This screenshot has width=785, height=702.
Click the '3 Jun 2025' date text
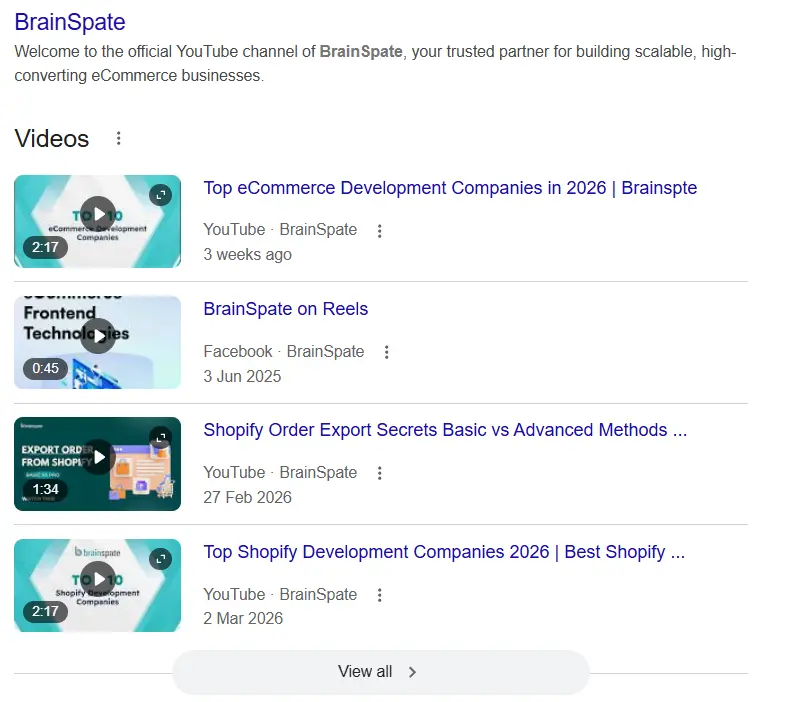pos(242,376)
